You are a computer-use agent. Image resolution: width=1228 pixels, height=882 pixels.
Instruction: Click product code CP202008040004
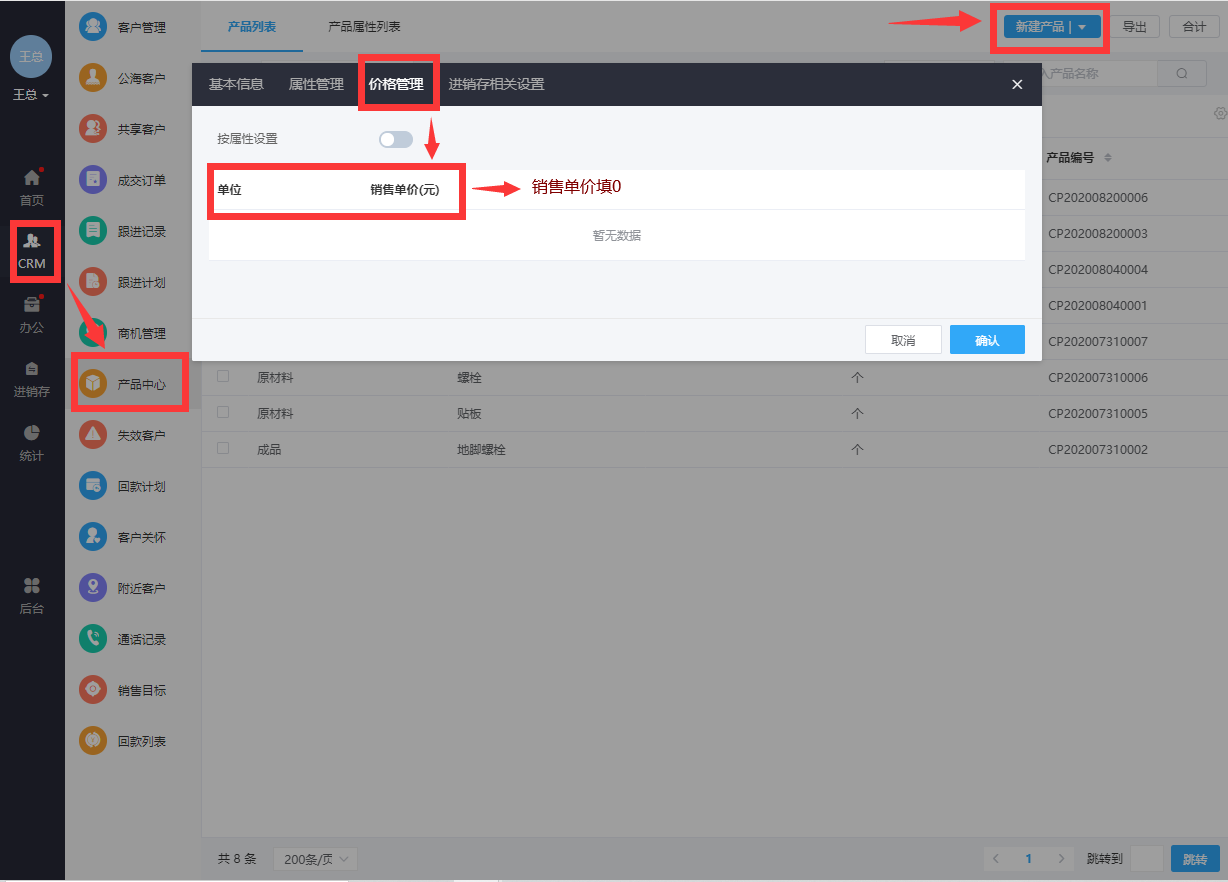tap(1098, 269)
